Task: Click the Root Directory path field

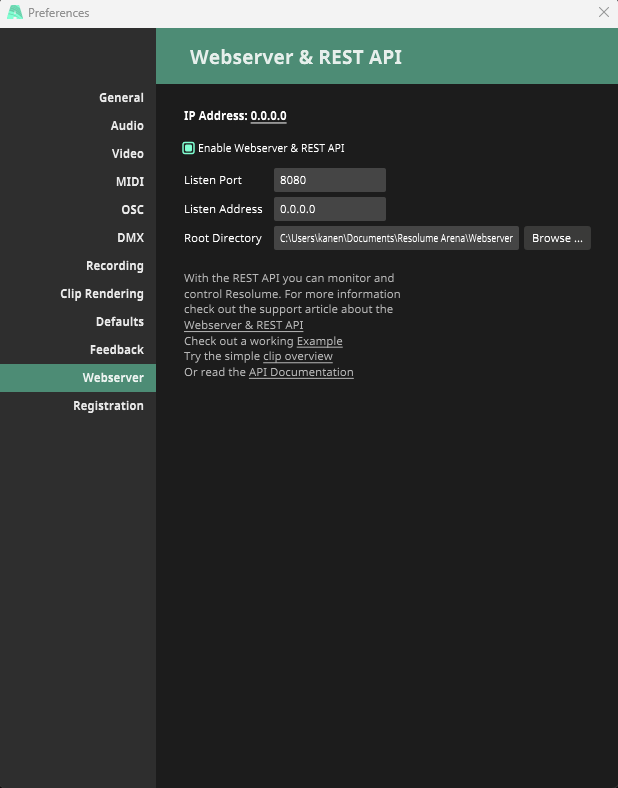Action: click(396, 238)
